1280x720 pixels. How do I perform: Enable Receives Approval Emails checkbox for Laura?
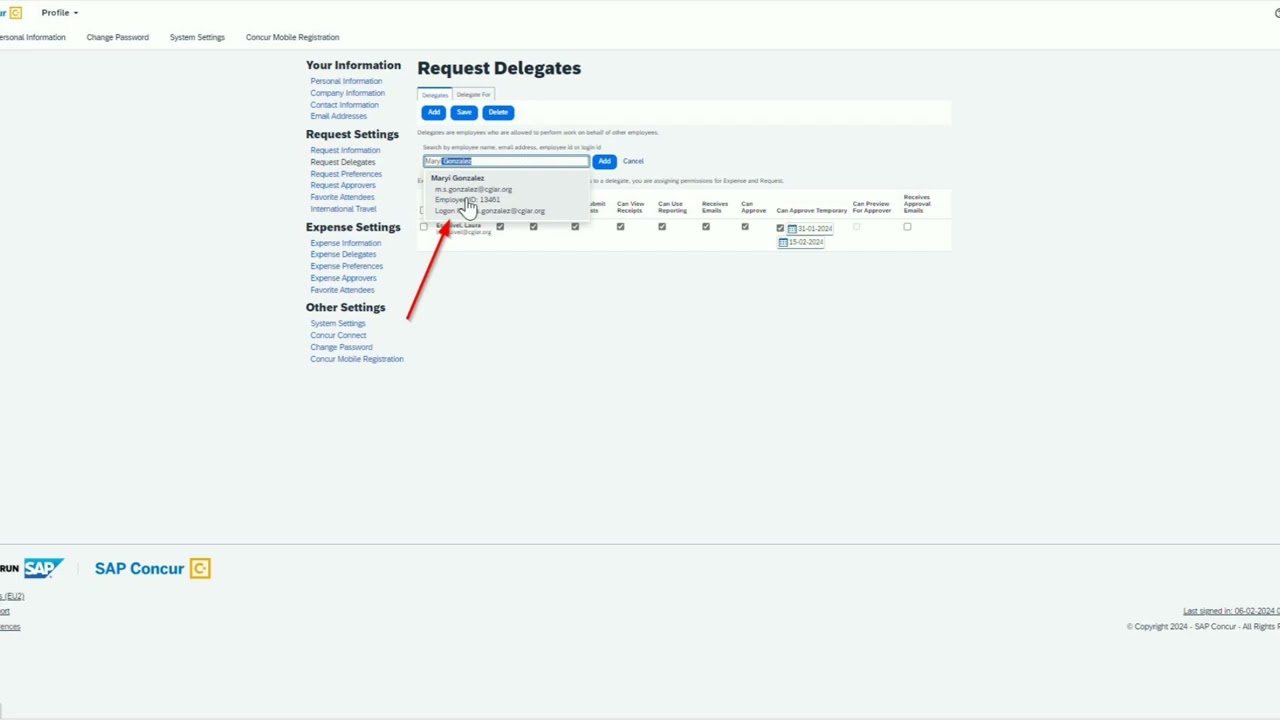click(x=908, y=227)
